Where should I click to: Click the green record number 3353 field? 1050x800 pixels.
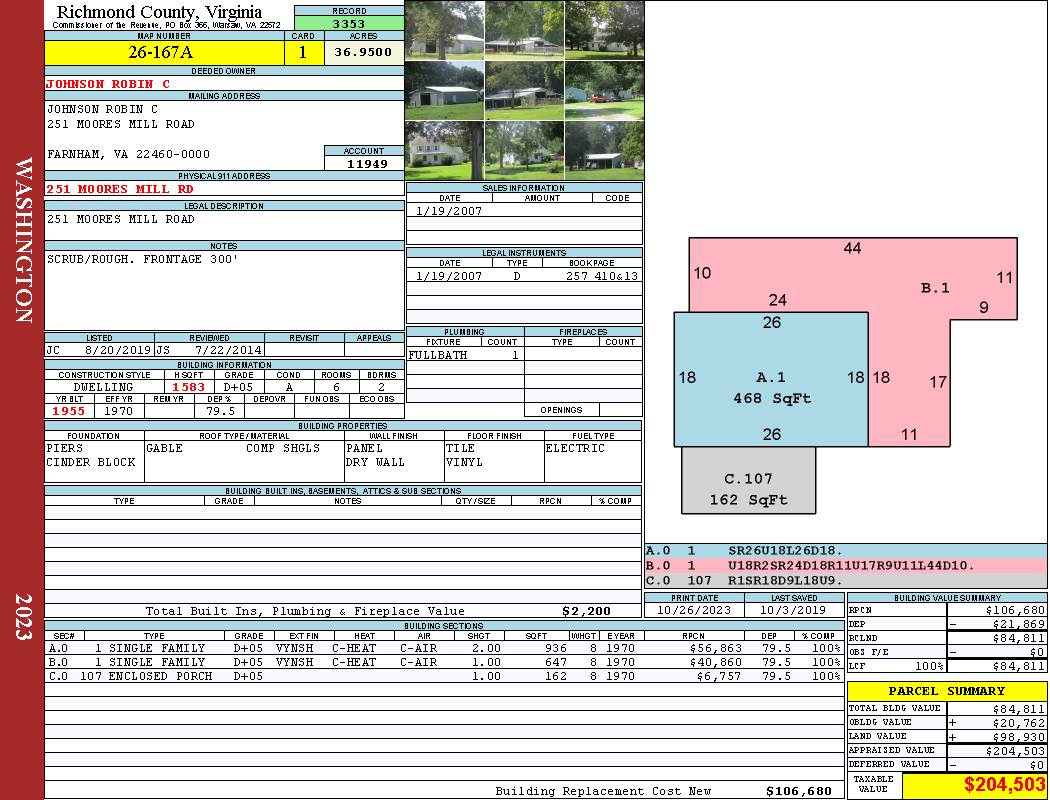pyautogui.click(x=349, y=23)
